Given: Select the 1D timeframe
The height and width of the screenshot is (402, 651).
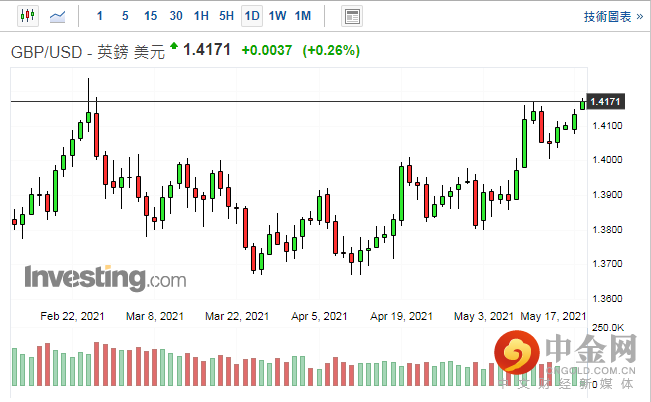Looking at the screenshot, I should pos(252,16).
